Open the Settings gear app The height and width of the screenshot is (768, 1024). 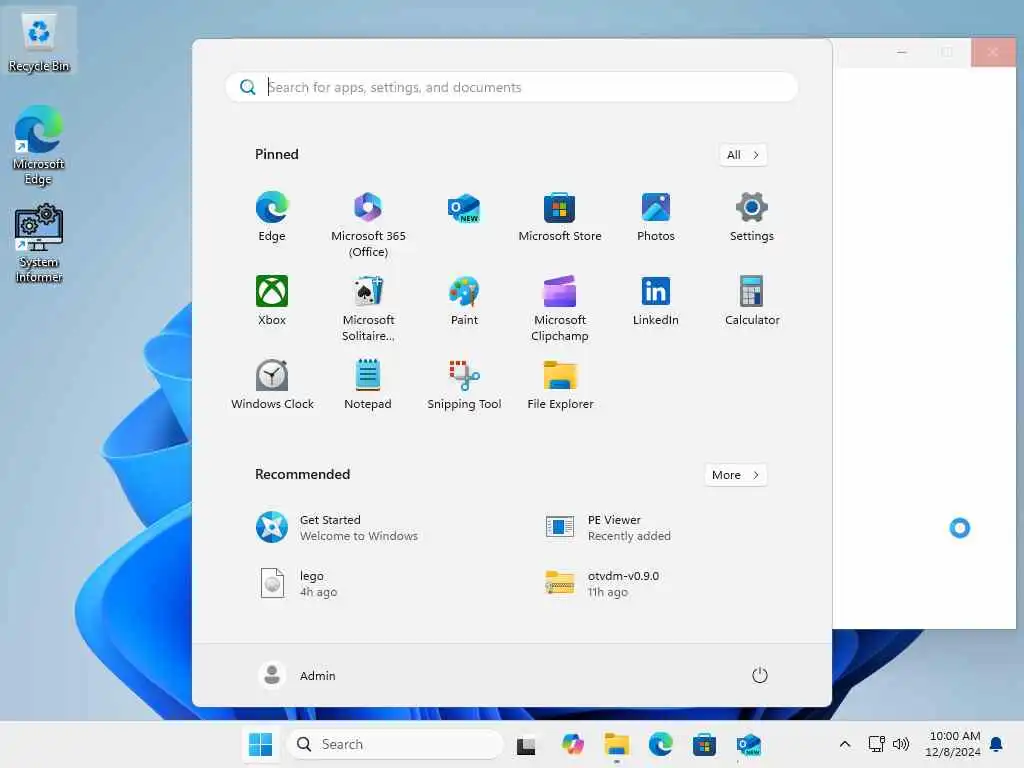(752, 217)
